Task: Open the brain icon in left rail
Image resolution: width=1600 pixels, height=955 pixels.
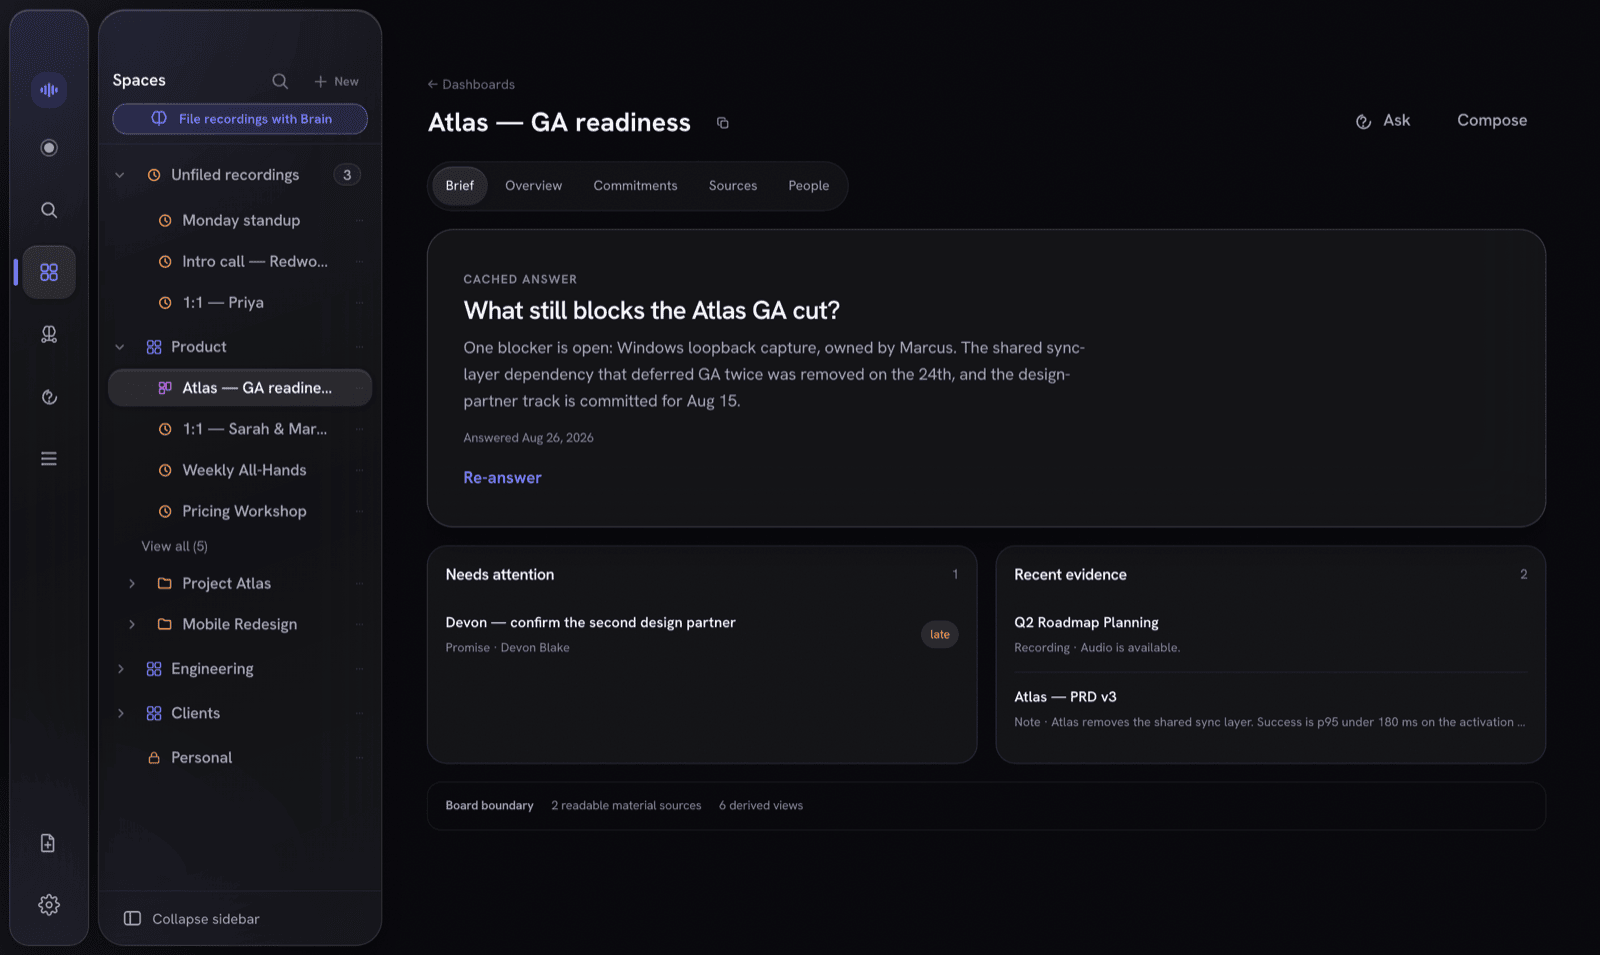Action: (48, 334)
